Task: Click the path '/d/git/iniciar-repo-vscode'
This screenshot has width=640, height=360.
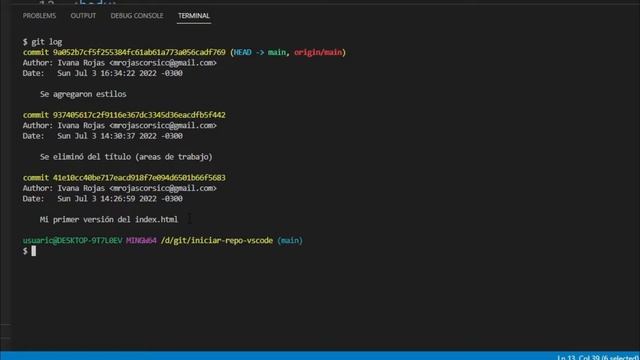Action: [x=217, y=240]
